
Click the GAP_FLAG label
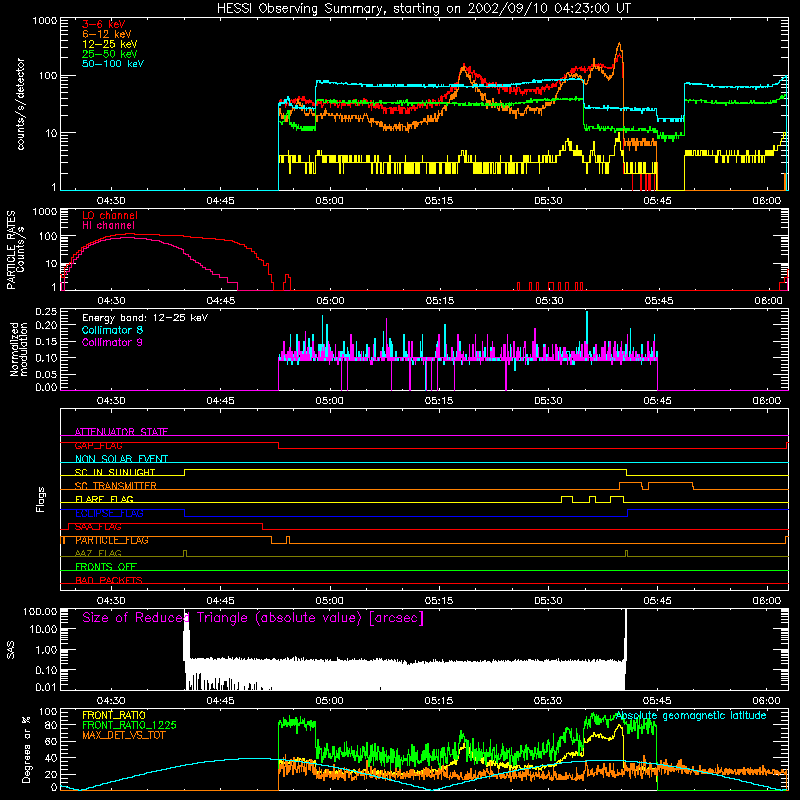point(98,445)
